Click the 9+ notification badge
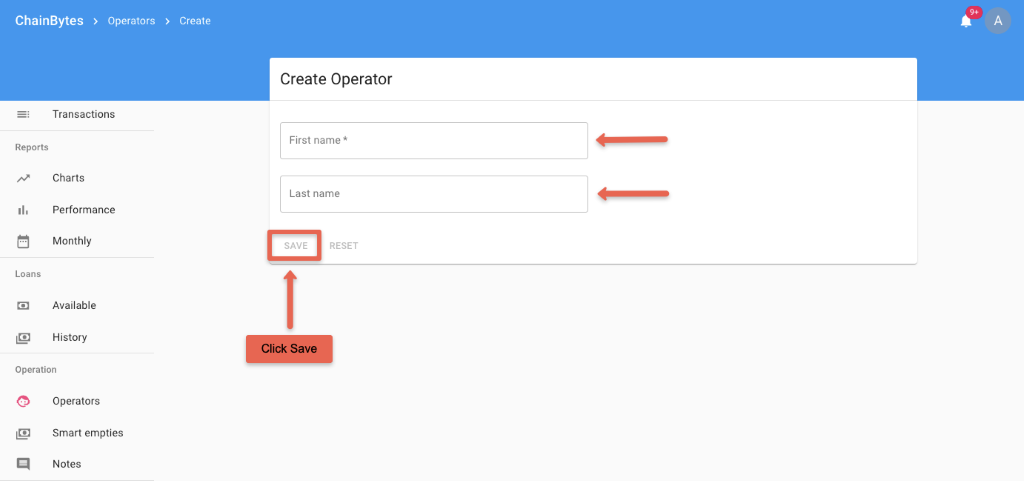This screenshot has height=481, width=1024. coord(974,12)
